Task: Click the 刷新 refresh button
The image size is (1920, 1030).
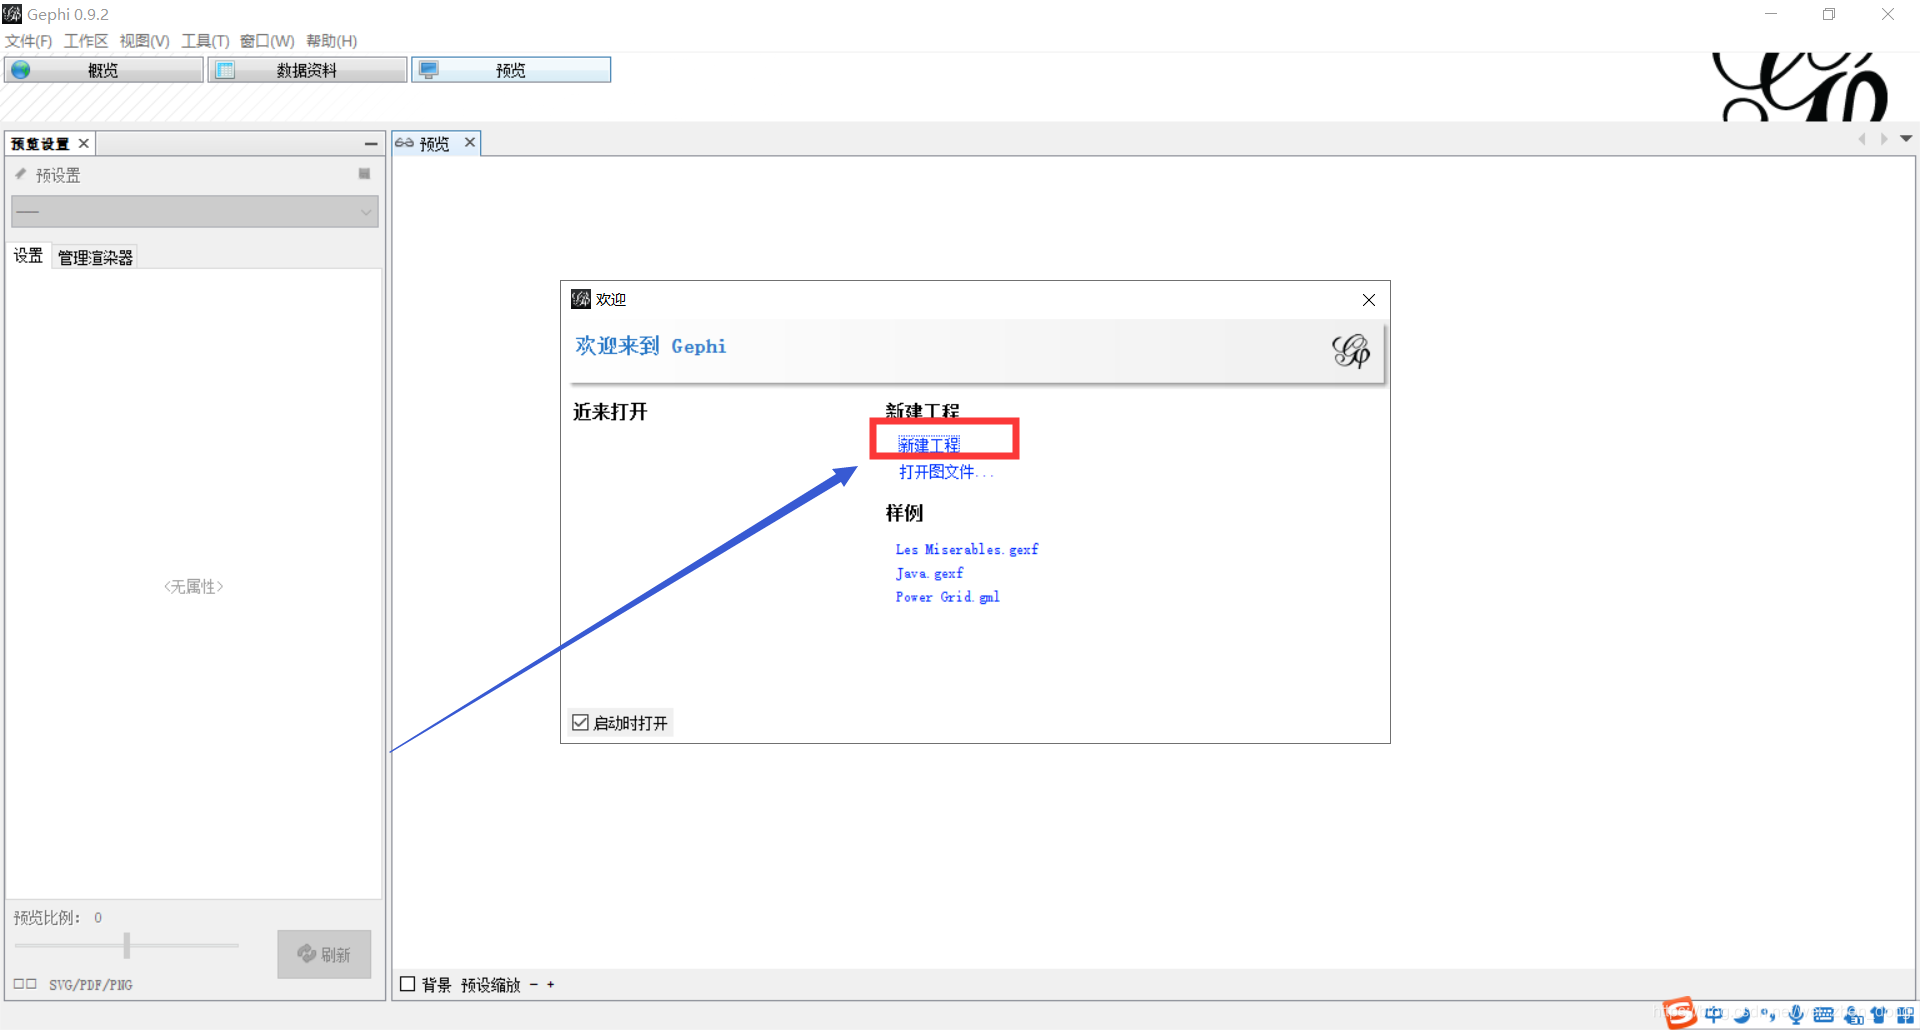Action: coord(324,954)
